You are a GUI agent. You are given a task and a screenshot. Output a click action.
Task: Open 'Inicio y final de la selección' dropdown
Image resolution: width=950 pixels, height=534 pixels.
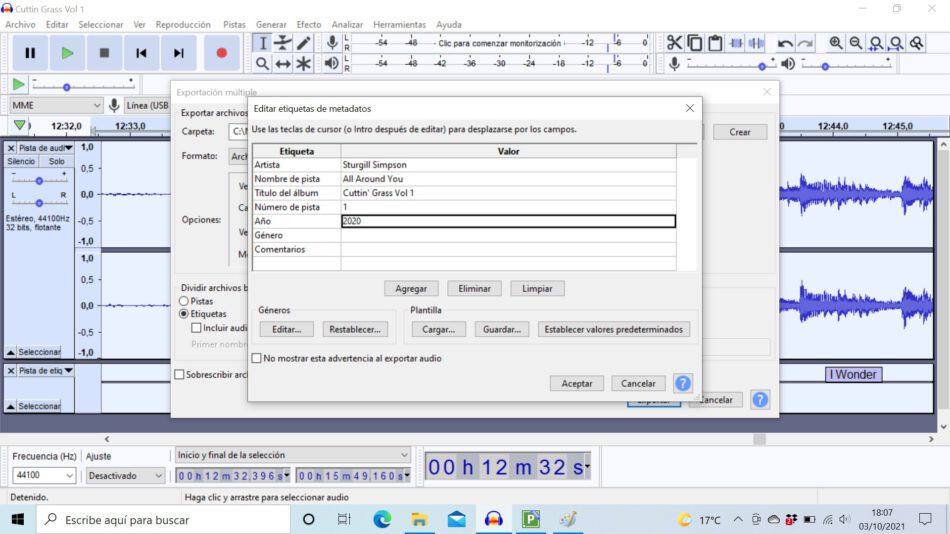point(293,455)
